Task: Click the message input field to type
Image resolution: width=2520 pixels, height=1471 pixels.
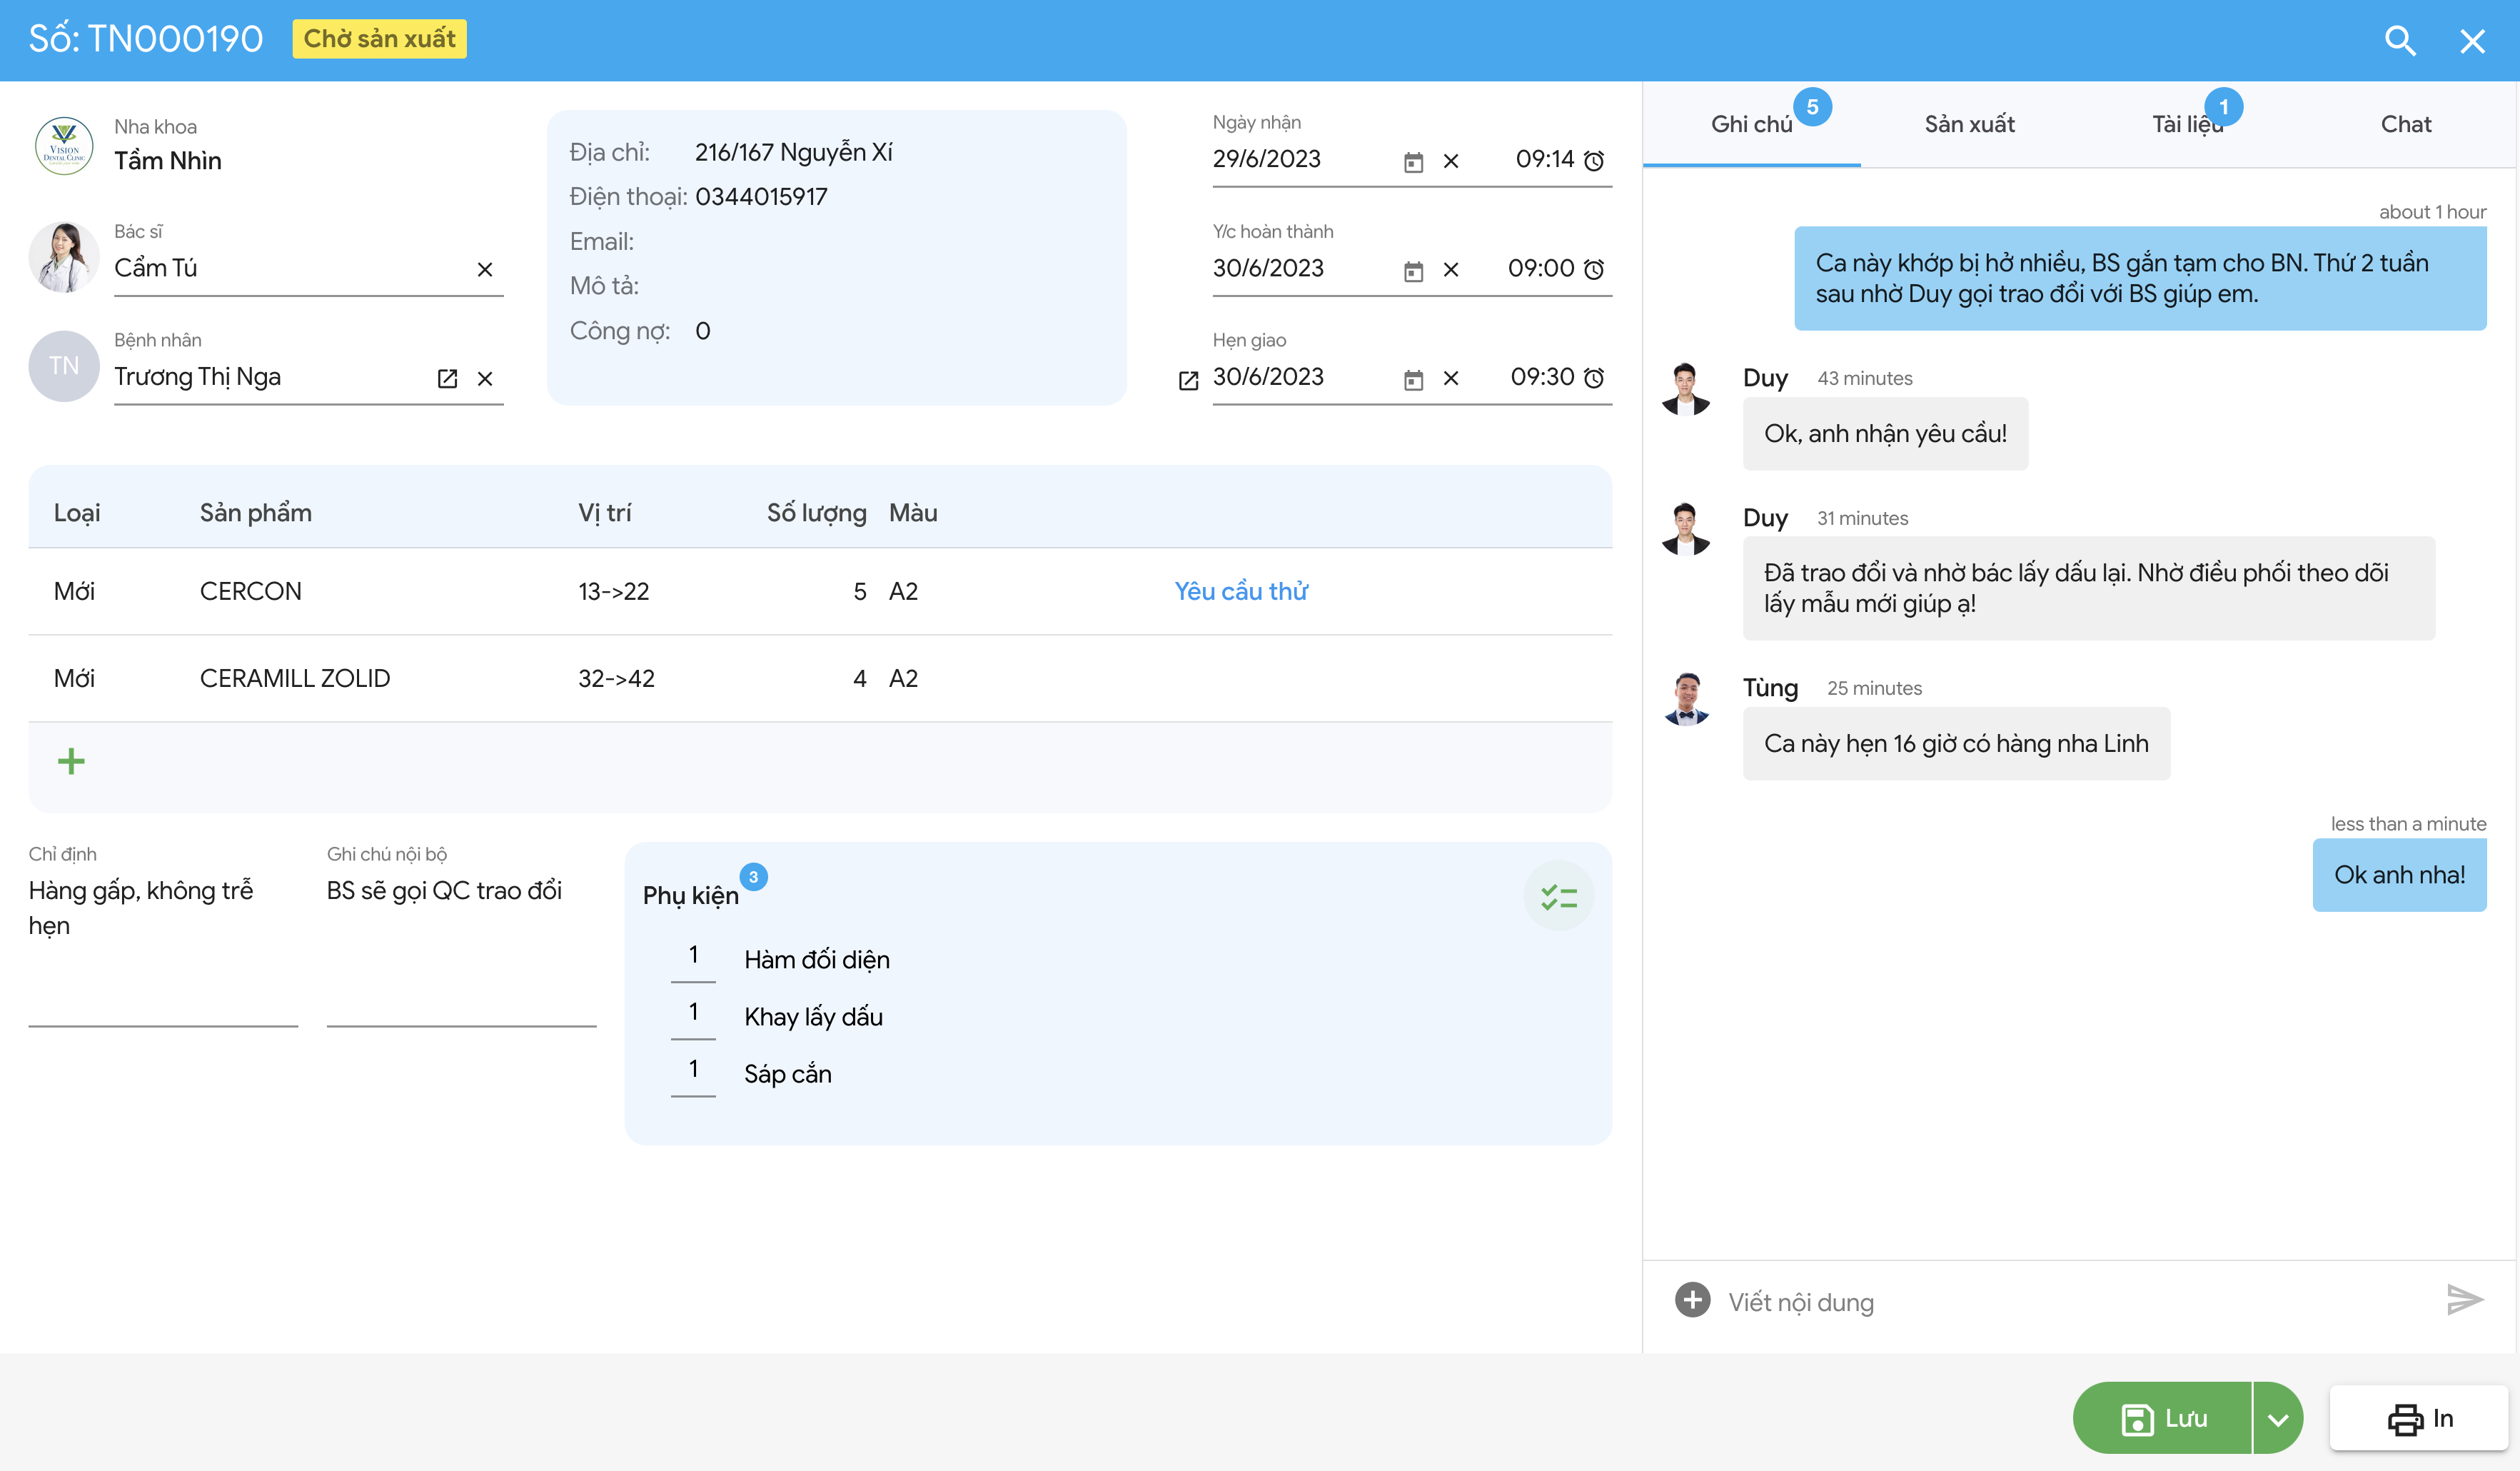Action: pyautogui.click(x=2070, y=1301)
